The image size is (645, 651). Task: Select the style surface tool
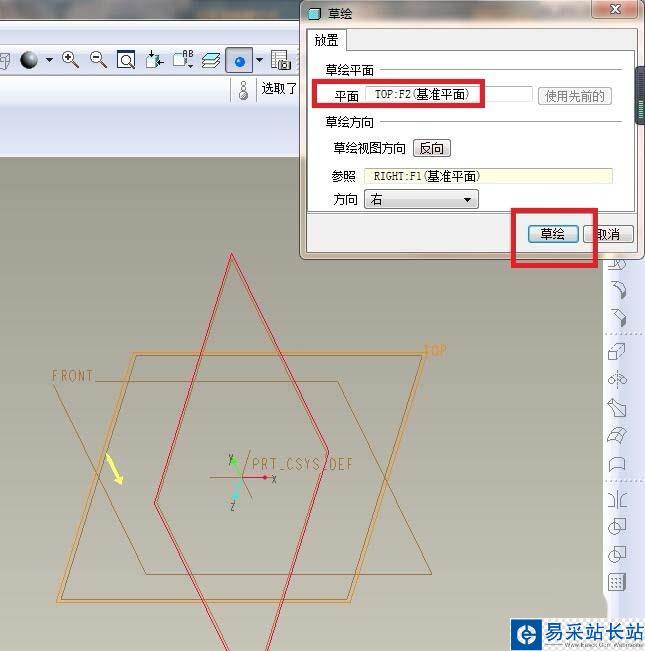tap(617, 464)
